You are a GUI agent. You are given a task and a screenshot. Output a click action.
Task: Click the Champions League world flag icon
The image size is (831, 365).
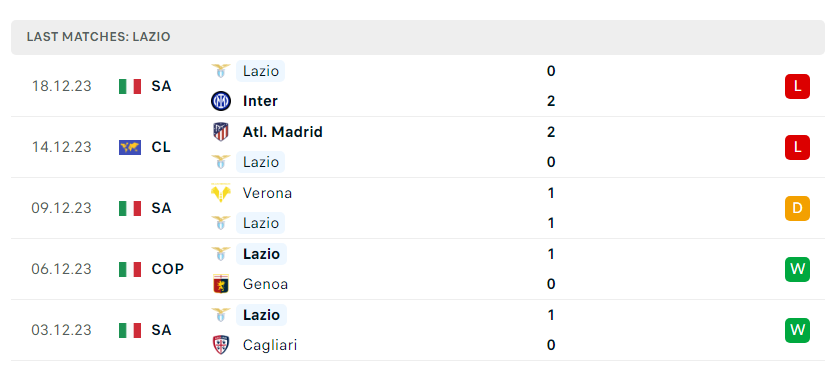point(130,147)
